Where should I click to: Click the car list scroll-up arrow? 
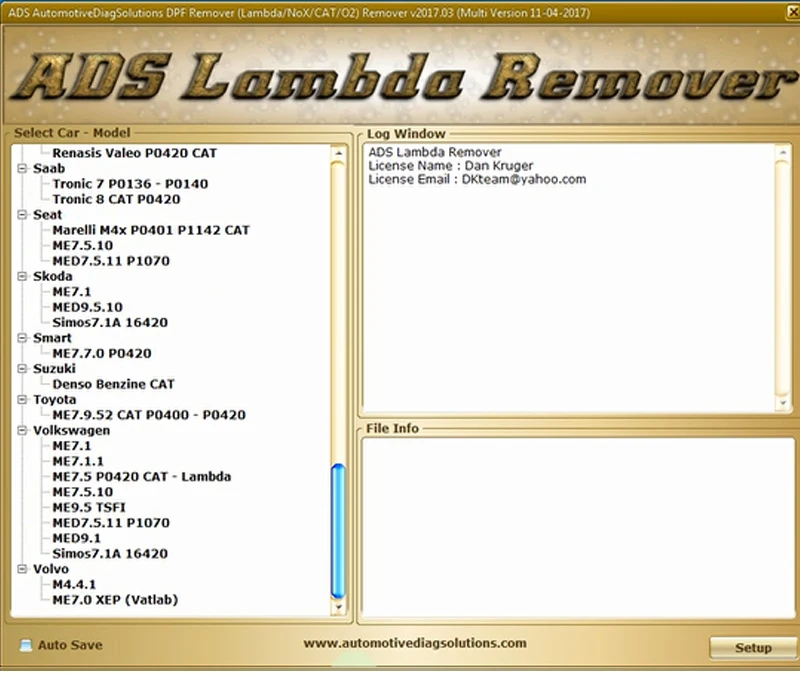[x=338, y=153]
